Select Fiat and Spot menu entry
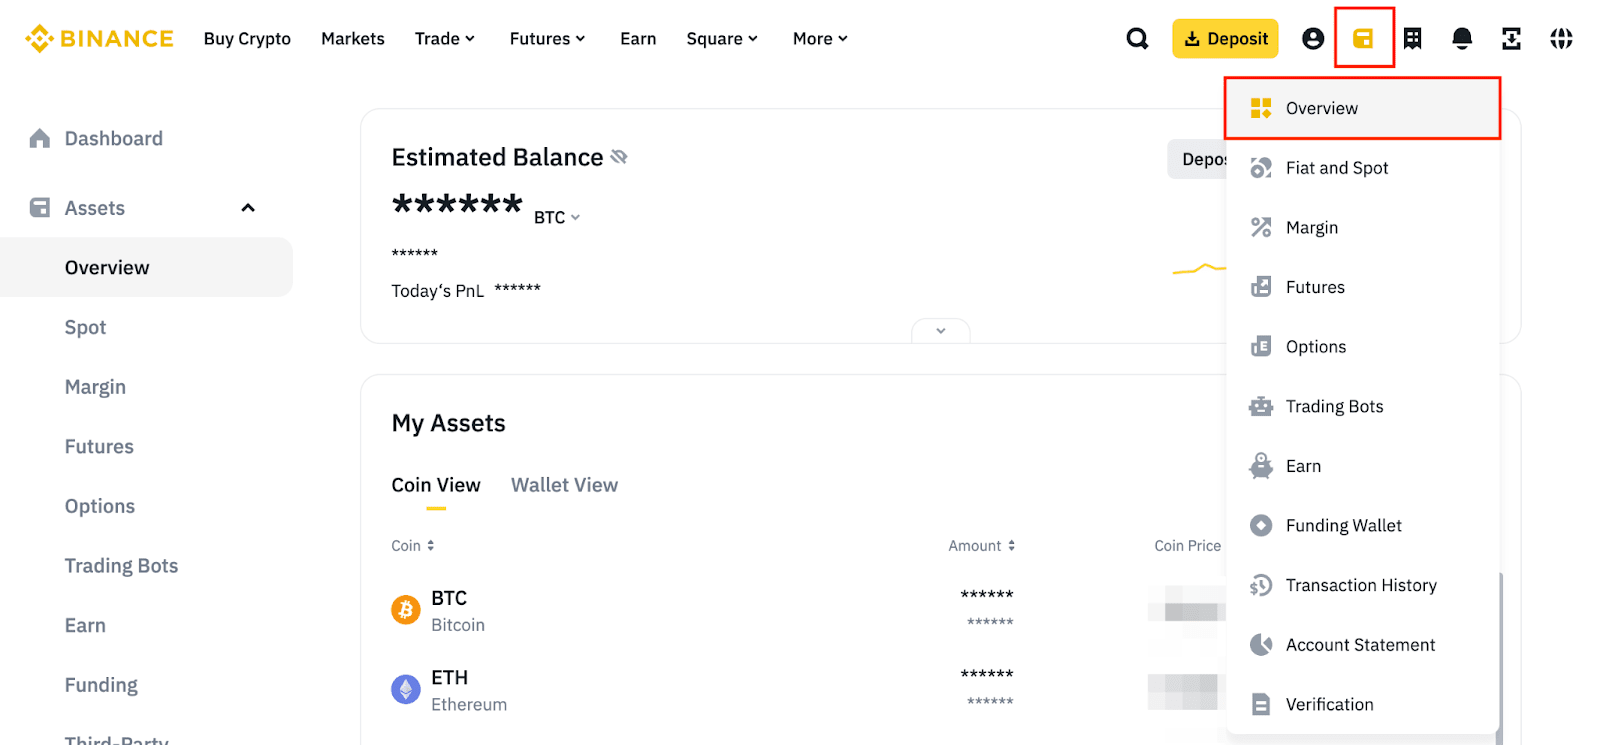The image size is (1600, 745). point(1362,168)
